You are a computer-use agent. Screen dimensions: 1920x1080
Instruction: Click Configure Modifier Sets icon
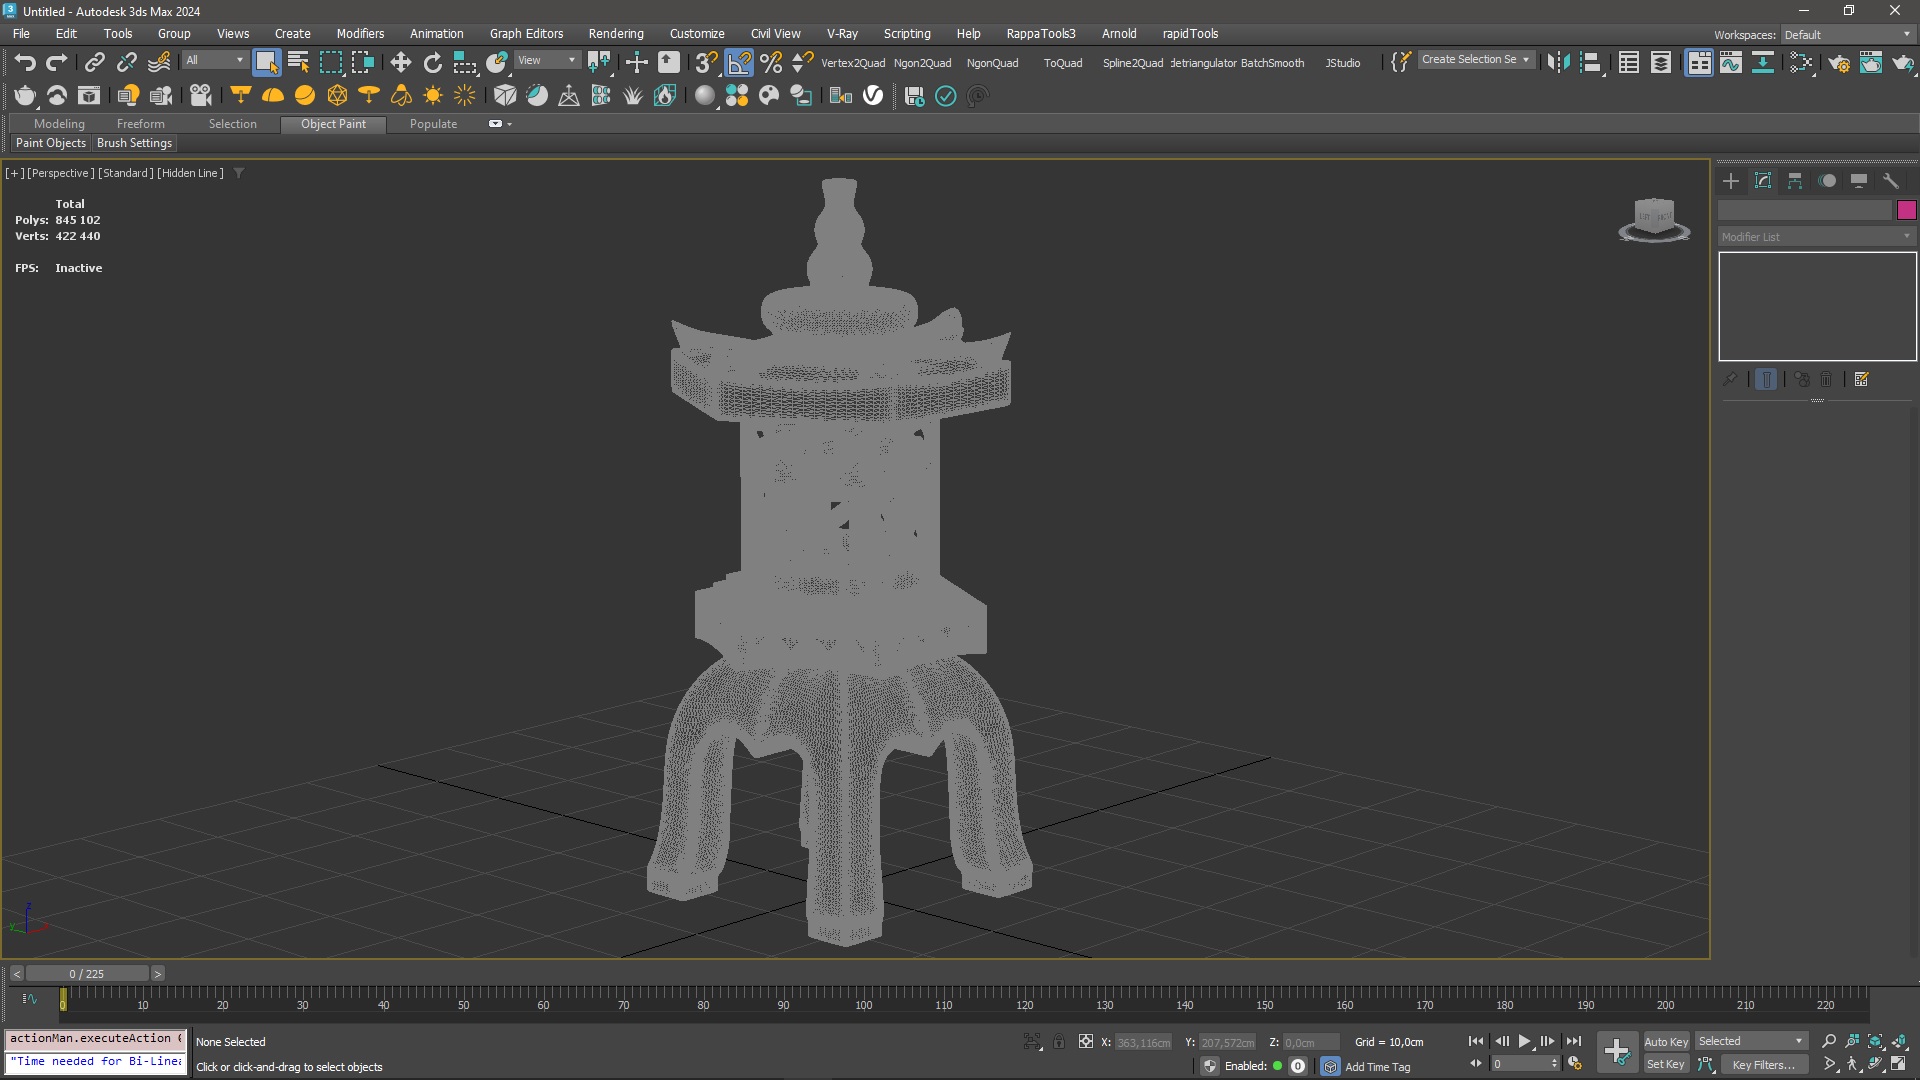pos(1861,380)
